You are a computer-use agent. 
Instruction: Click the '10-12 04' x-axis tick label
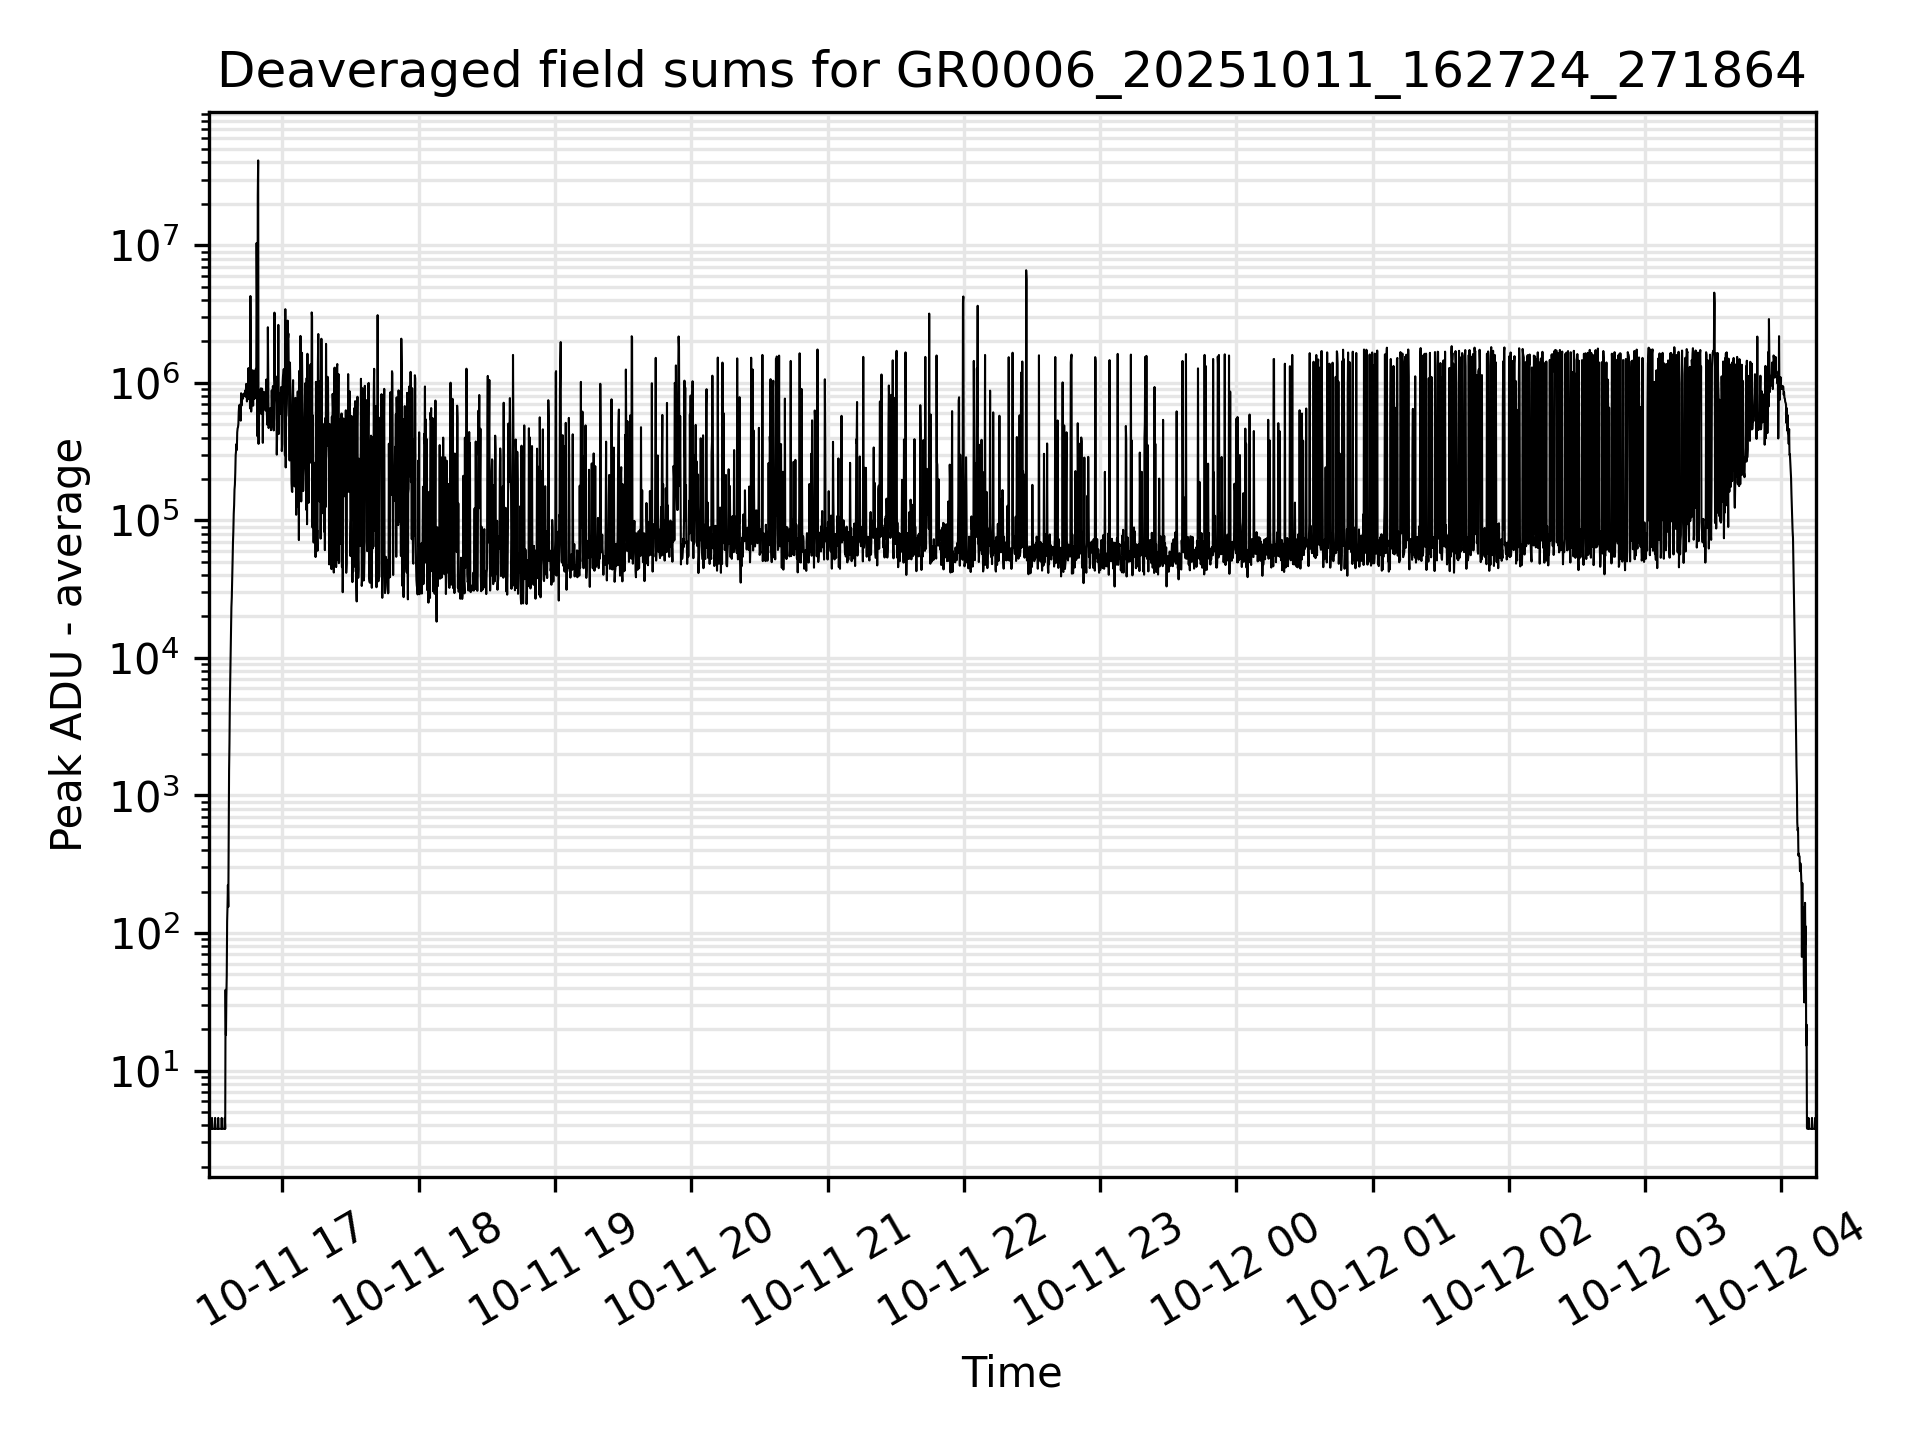click(x=1778, y=1268)
